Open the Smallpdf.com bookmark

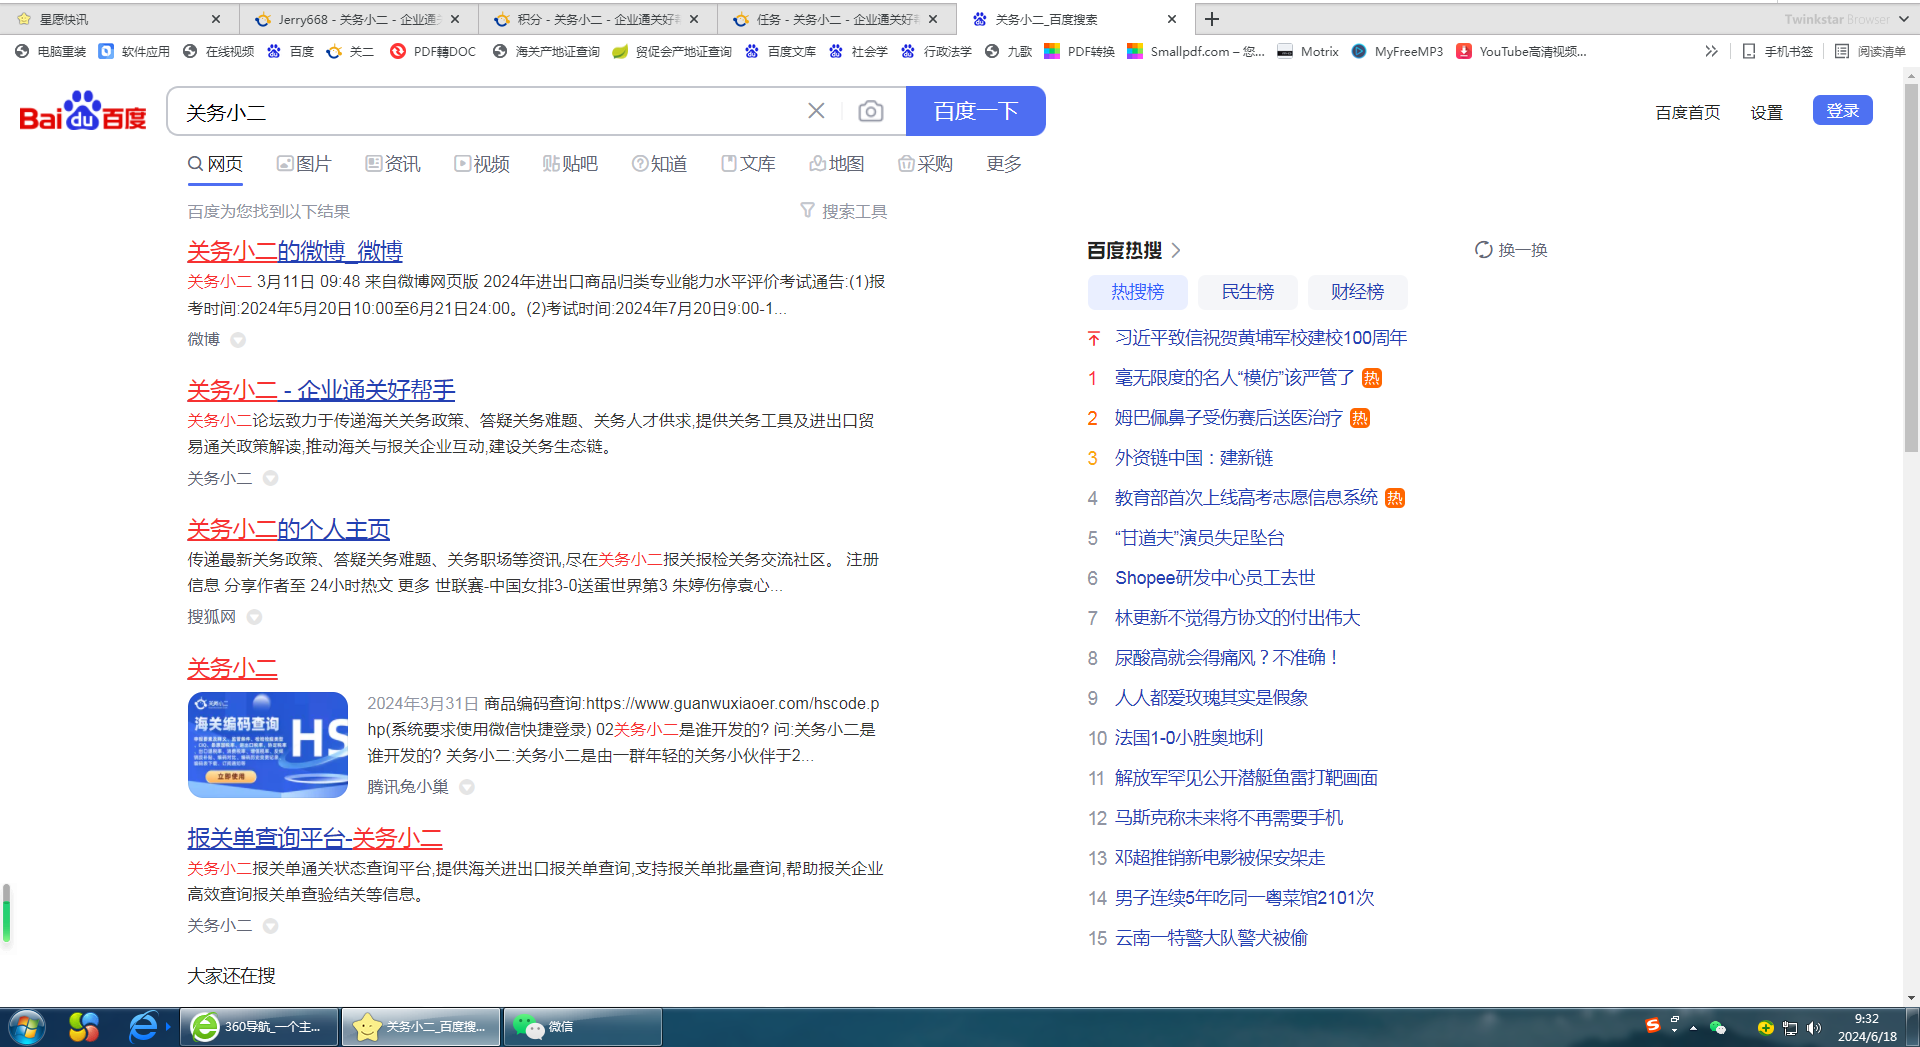pyautogui.click(x=1196, y=51)
